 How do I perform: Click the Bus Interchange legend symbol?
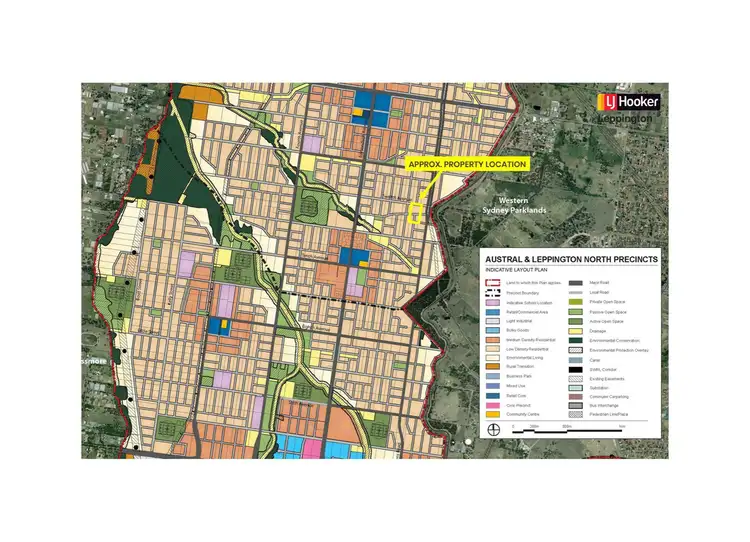576,404
